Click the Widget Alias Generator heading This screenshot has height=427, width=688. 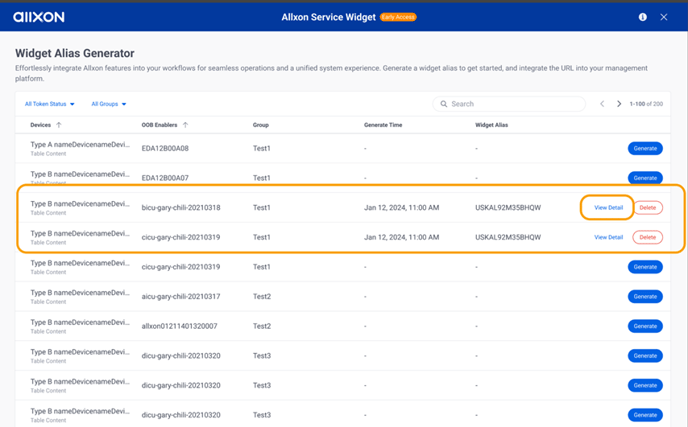pyautogui.click(x=75, y=53)
